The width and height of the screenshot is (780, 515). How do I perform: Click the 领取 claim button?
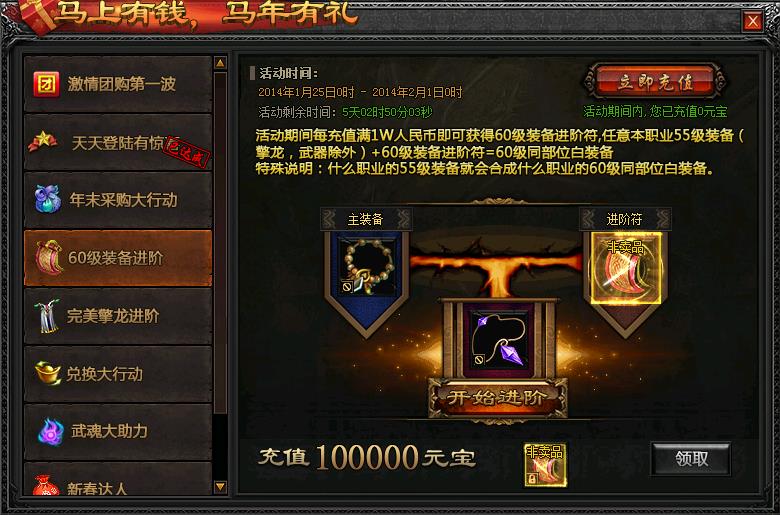click(691, 458)
